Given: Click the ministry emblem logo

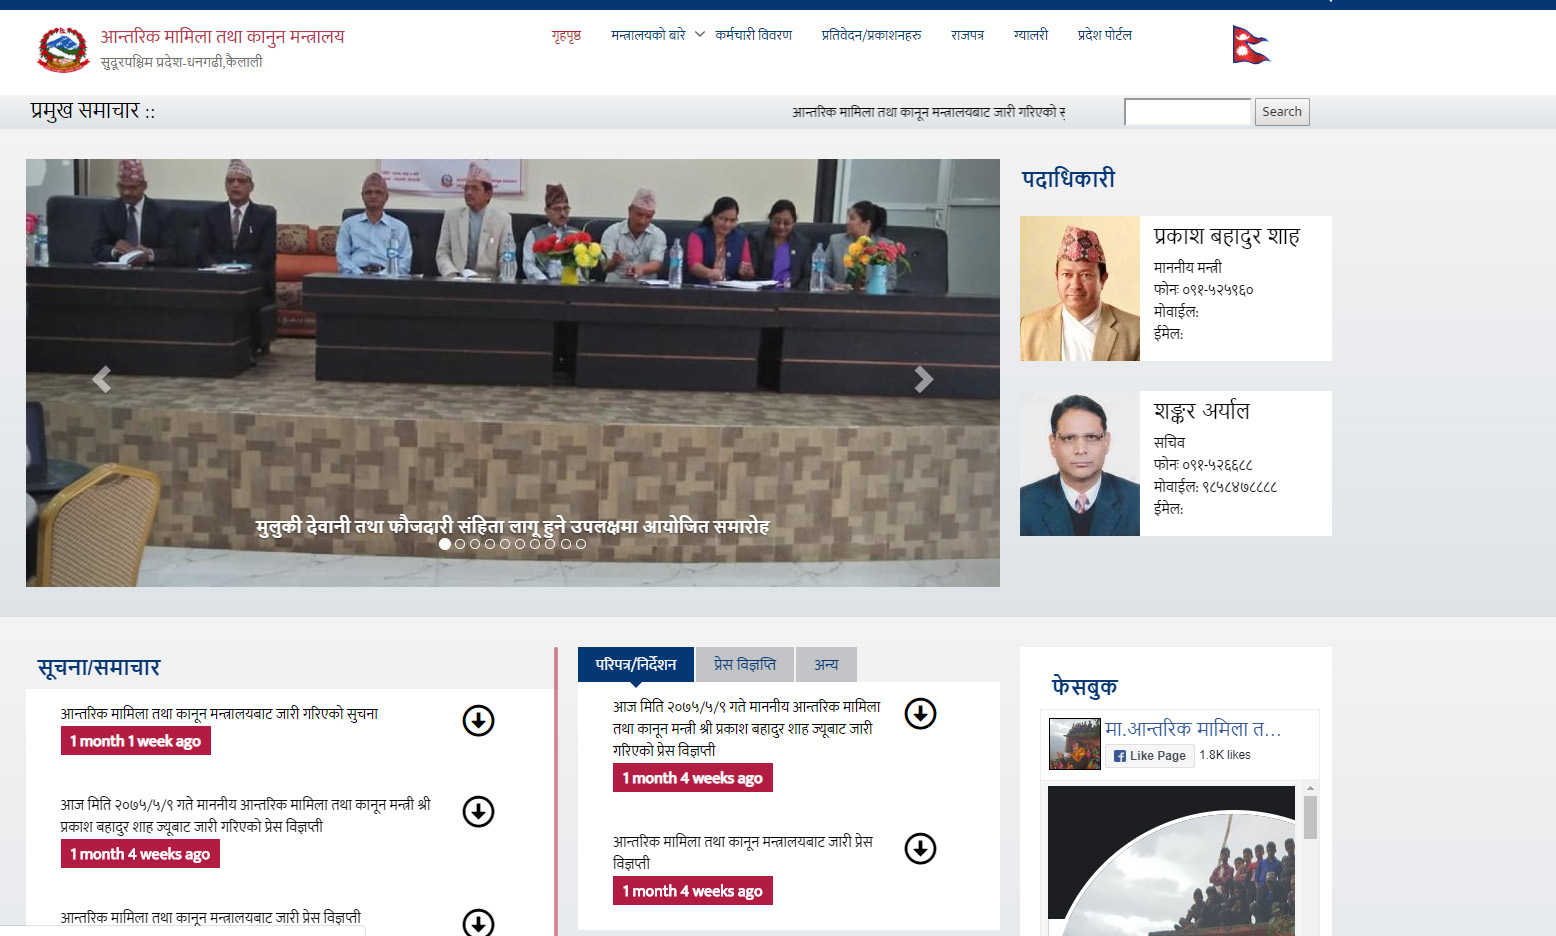Looking at the screenshot, I should [x=63, y=49].
